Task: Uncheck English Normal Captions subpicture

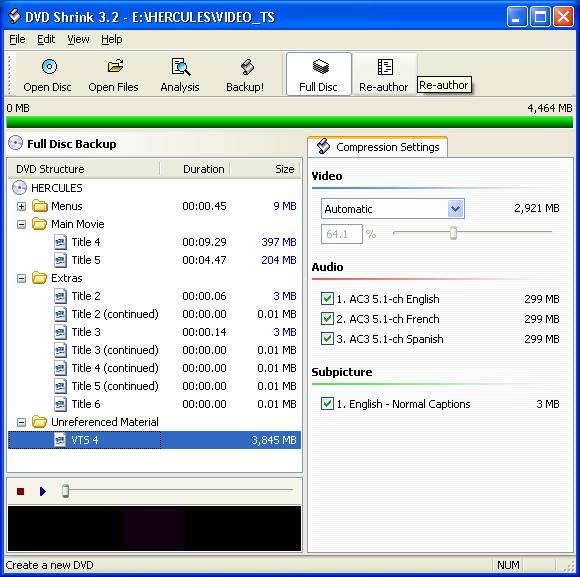Action: point(327,404)
